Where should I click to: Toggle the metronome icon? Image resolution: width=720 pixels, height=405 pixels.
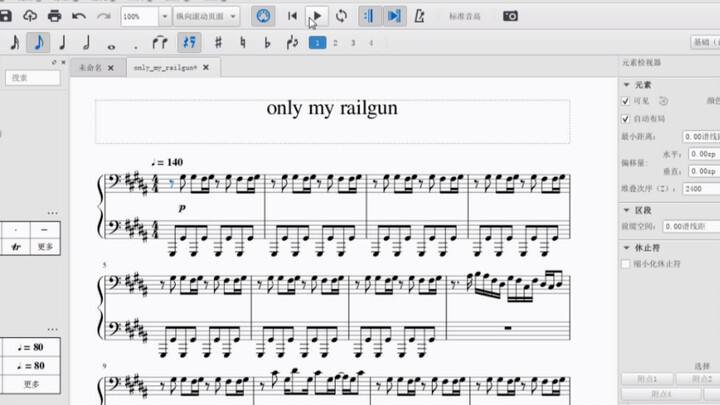click(419, 16)
